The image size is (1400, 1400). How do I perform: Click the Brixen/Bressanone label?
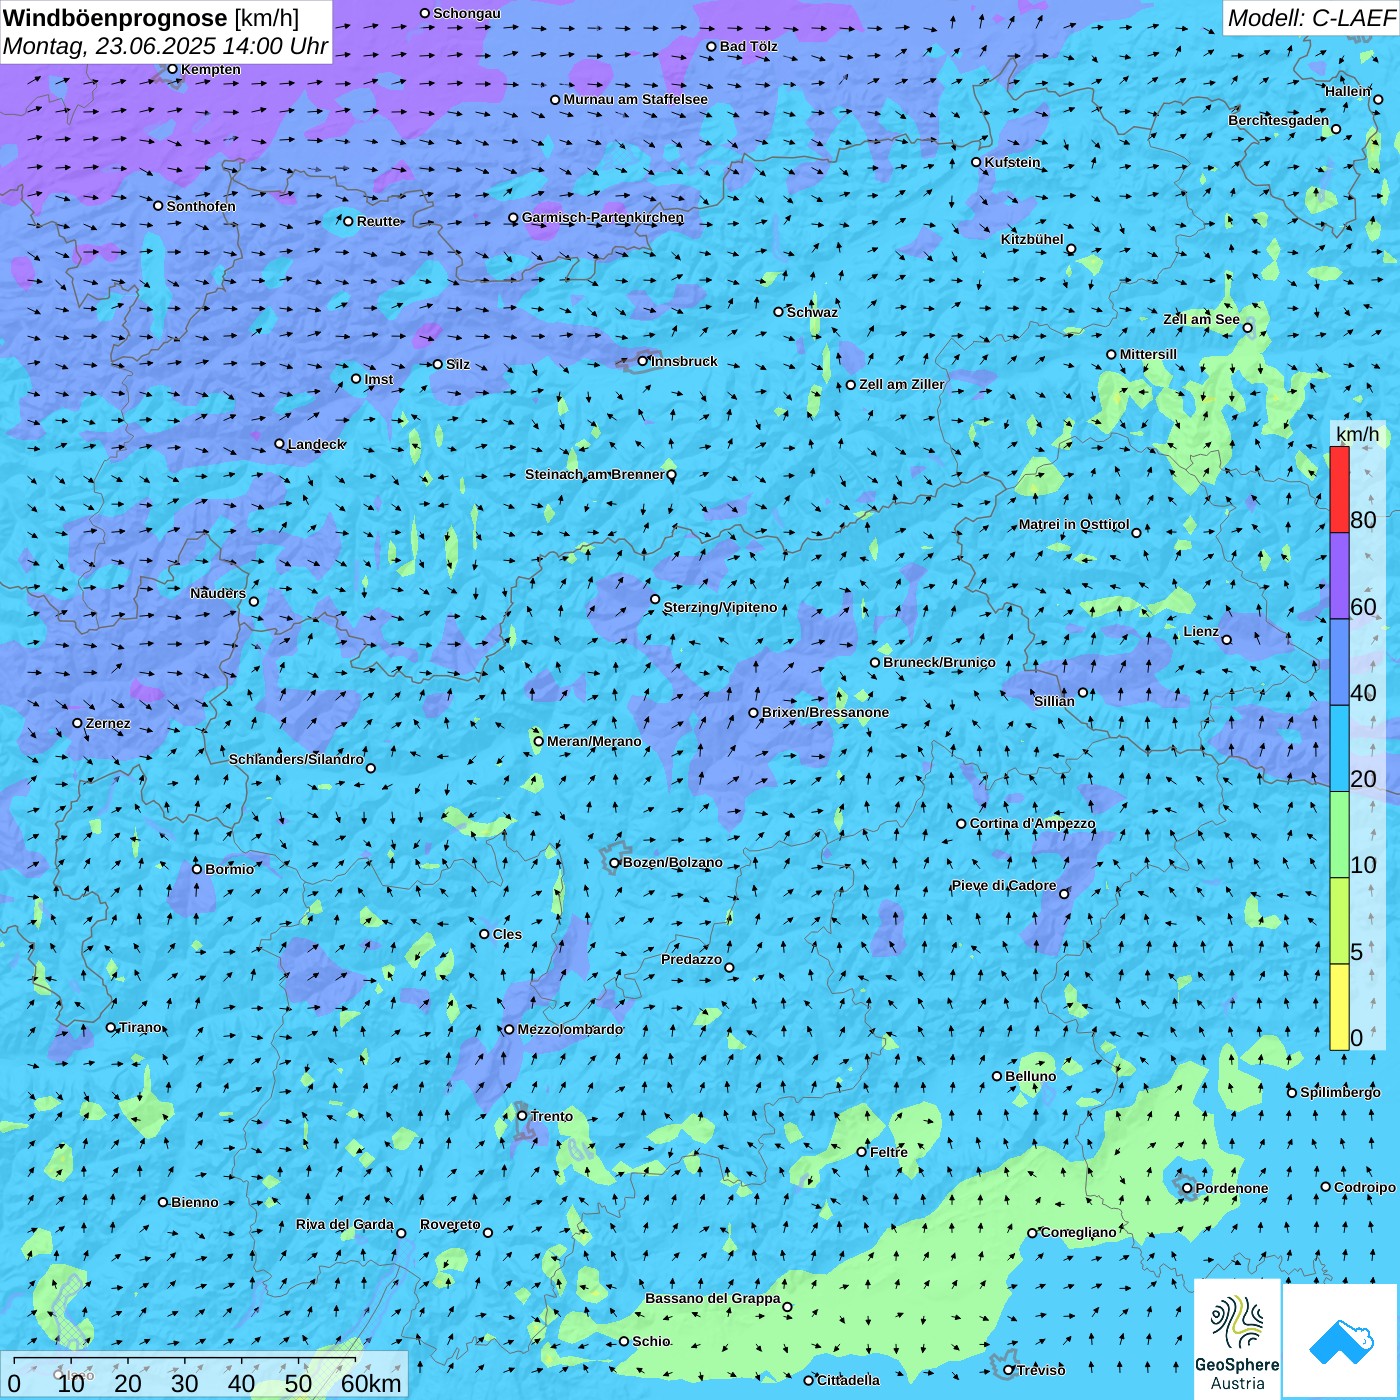[825, 712]
